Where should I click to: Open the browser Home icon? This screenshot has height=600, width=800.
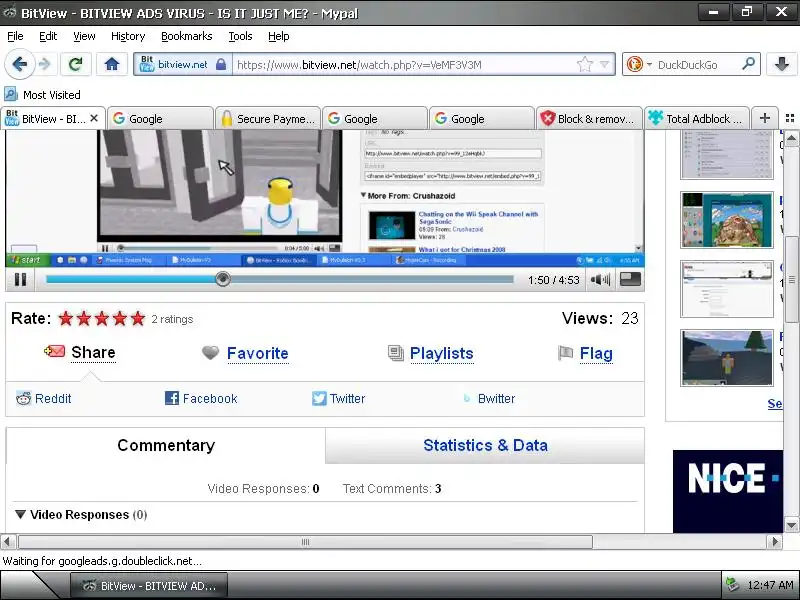[x=112, y=64]
